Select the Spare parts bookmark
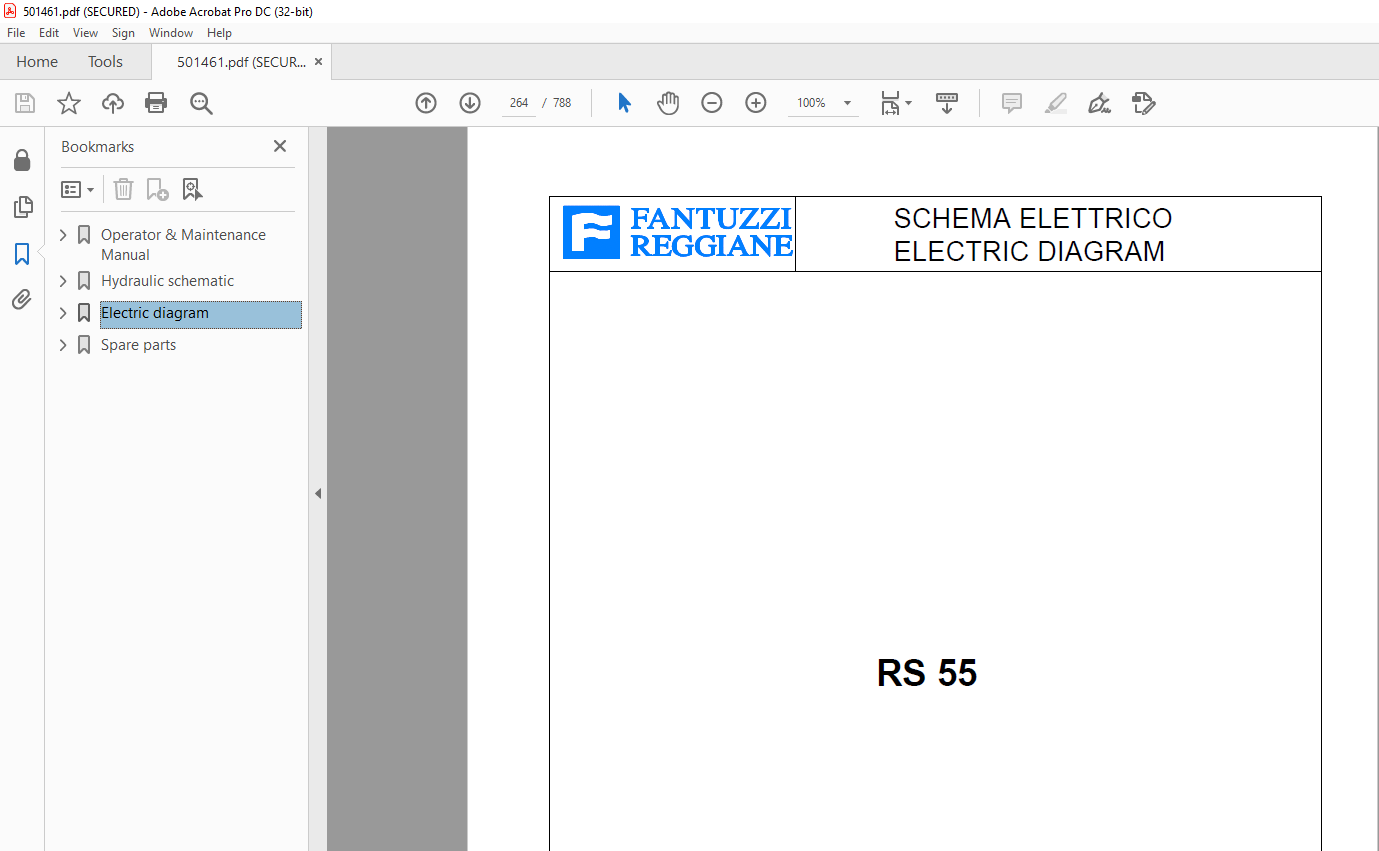The height and width of the screenshot is (851, 1379). click(138, 345)
